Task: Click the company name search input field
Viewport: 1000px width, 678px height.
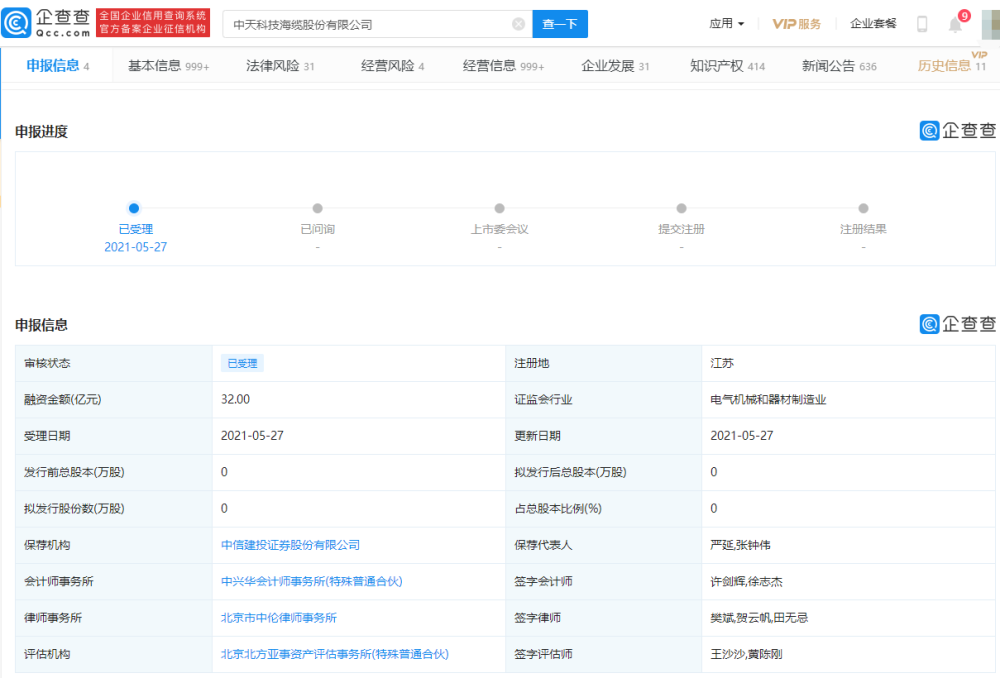Action: tap(365, 24)
